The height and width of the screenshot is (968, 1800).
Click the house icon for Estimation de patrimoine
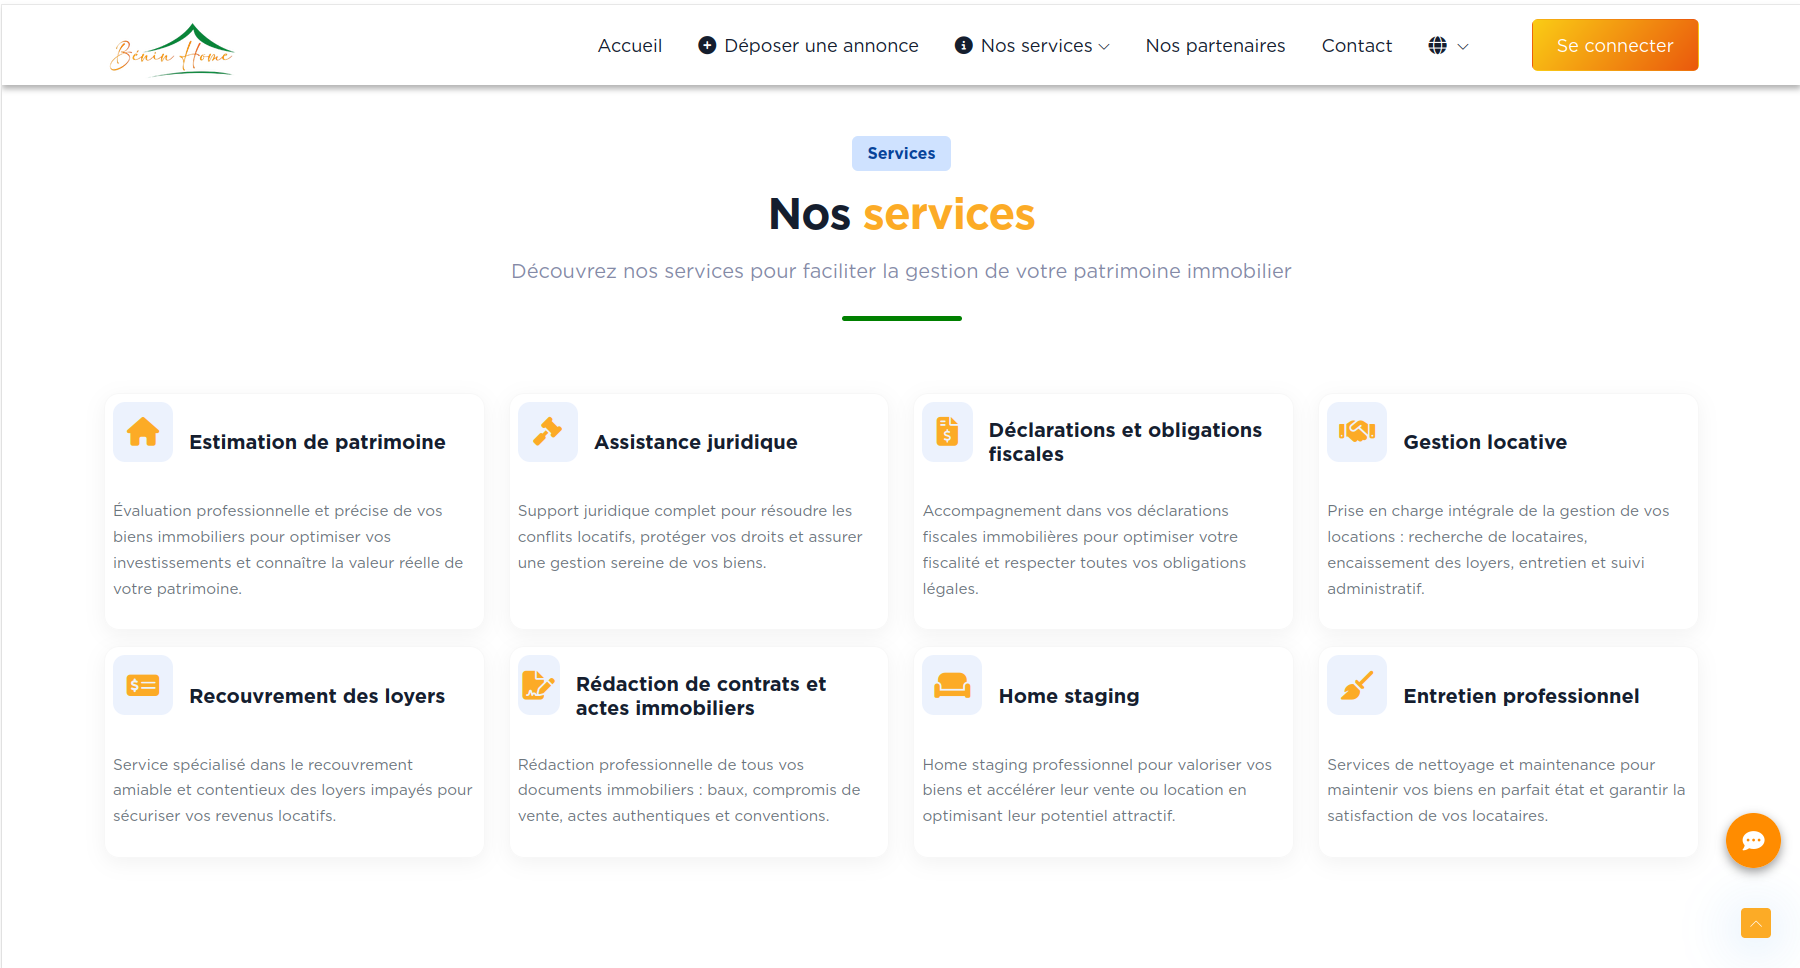point(143,432)
